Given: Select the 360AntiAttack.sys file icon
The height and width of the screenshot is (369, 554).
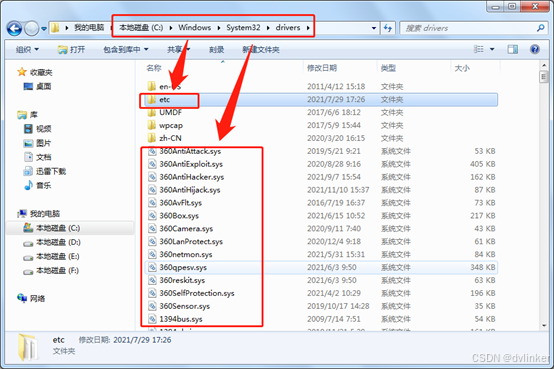Looking at the screenshot, I should 152,151.
